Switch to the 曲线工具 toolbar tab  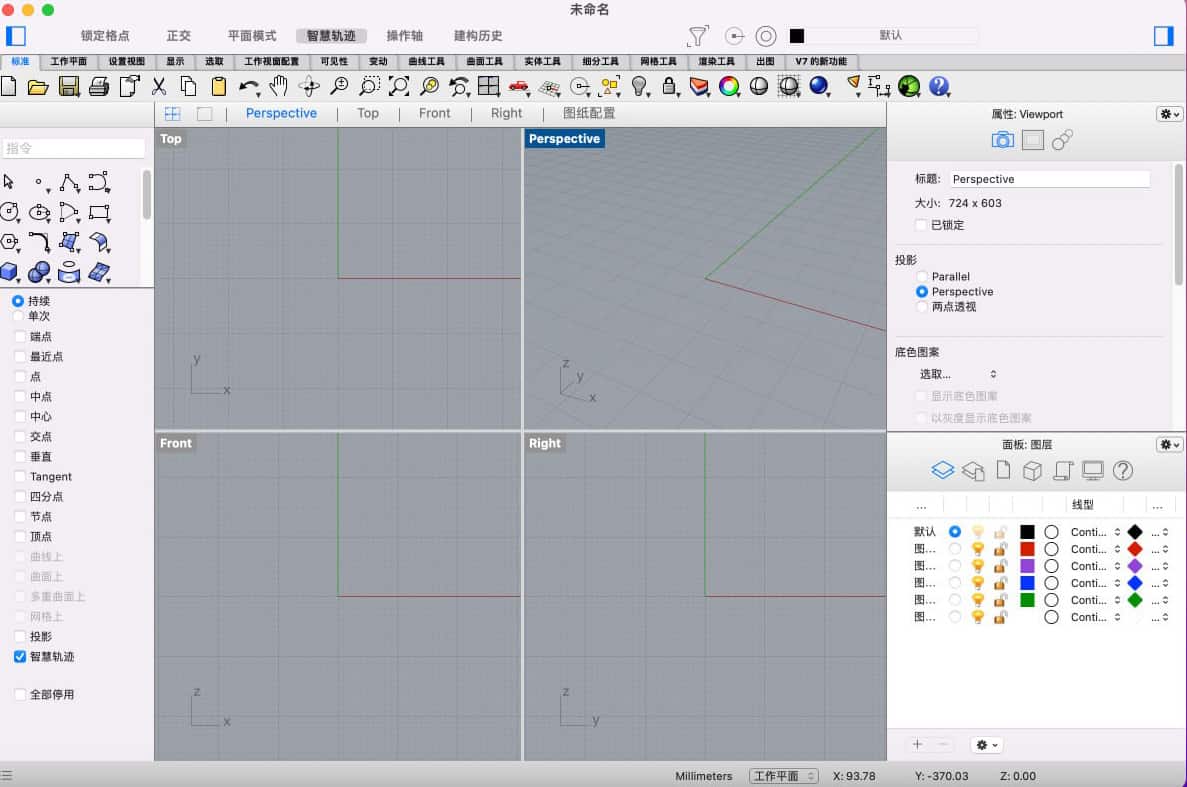pos(426,62)
